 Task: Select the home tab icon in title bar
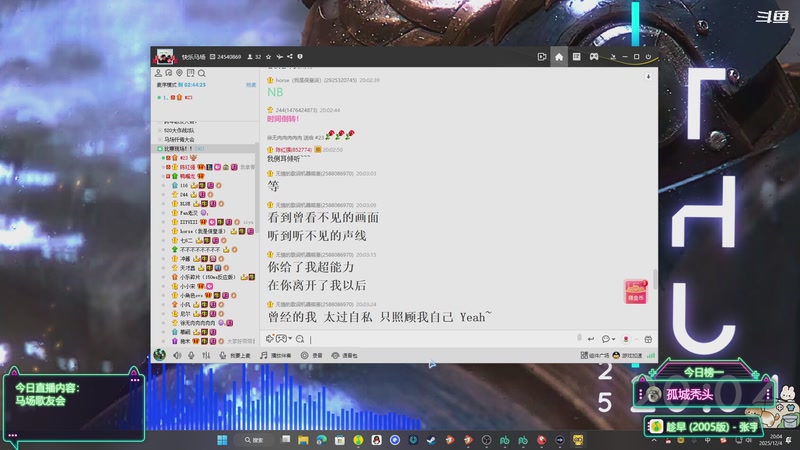click(559, 57)
